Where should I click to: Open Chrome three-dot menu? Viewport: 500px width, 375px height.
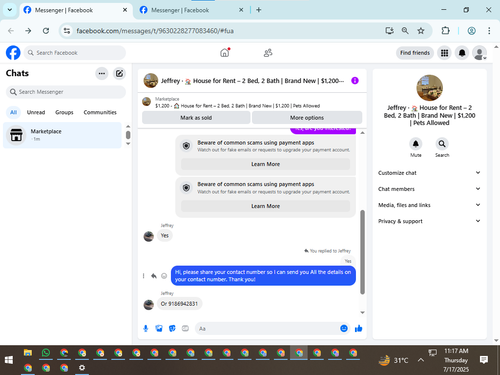point(489,31)
